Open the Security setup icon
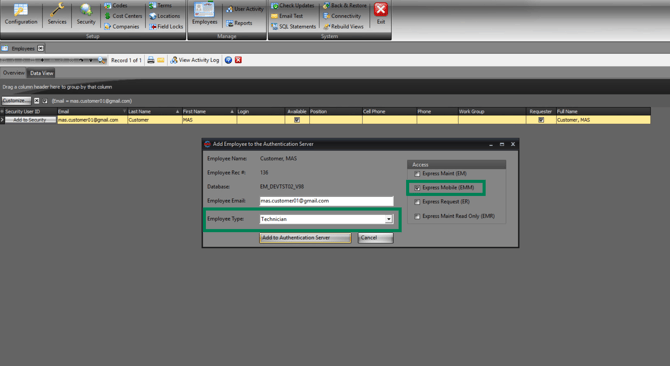 [x=86, y=14]
